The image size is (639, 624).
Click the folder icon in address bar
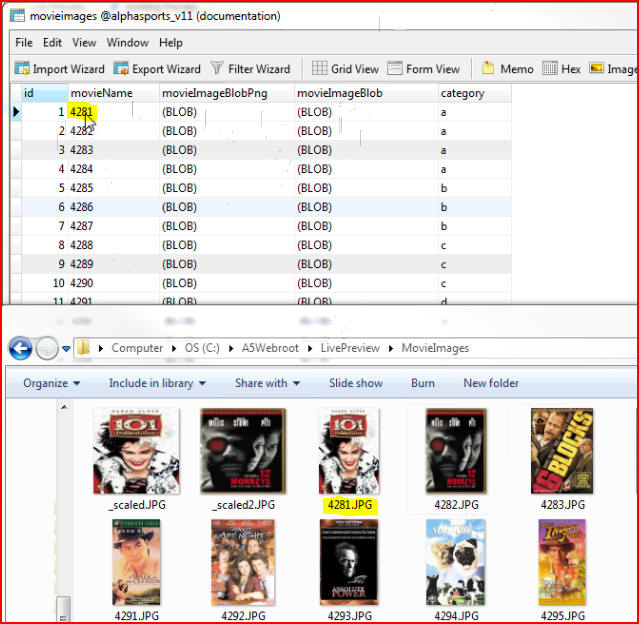click(x=83, y=348)
